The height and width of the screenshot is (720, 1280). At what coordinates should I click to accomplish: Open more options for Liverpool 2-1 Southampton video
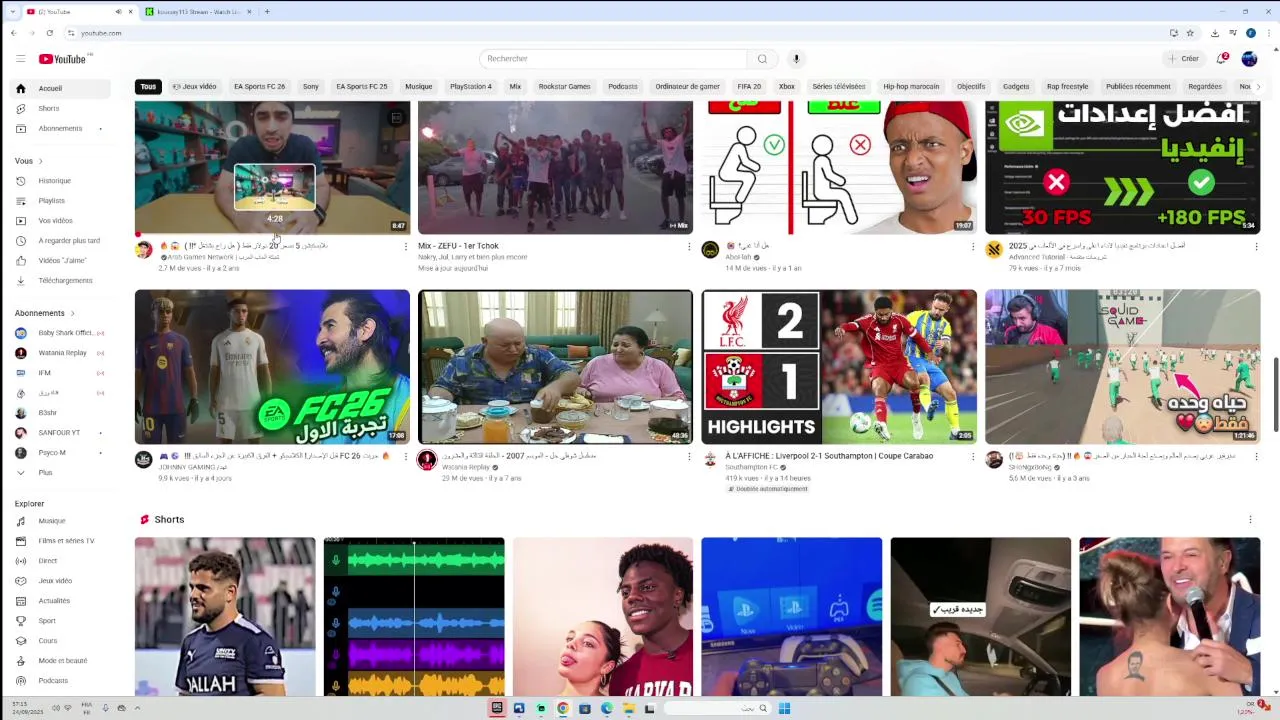pyautogui.click(x=972, y=457)
